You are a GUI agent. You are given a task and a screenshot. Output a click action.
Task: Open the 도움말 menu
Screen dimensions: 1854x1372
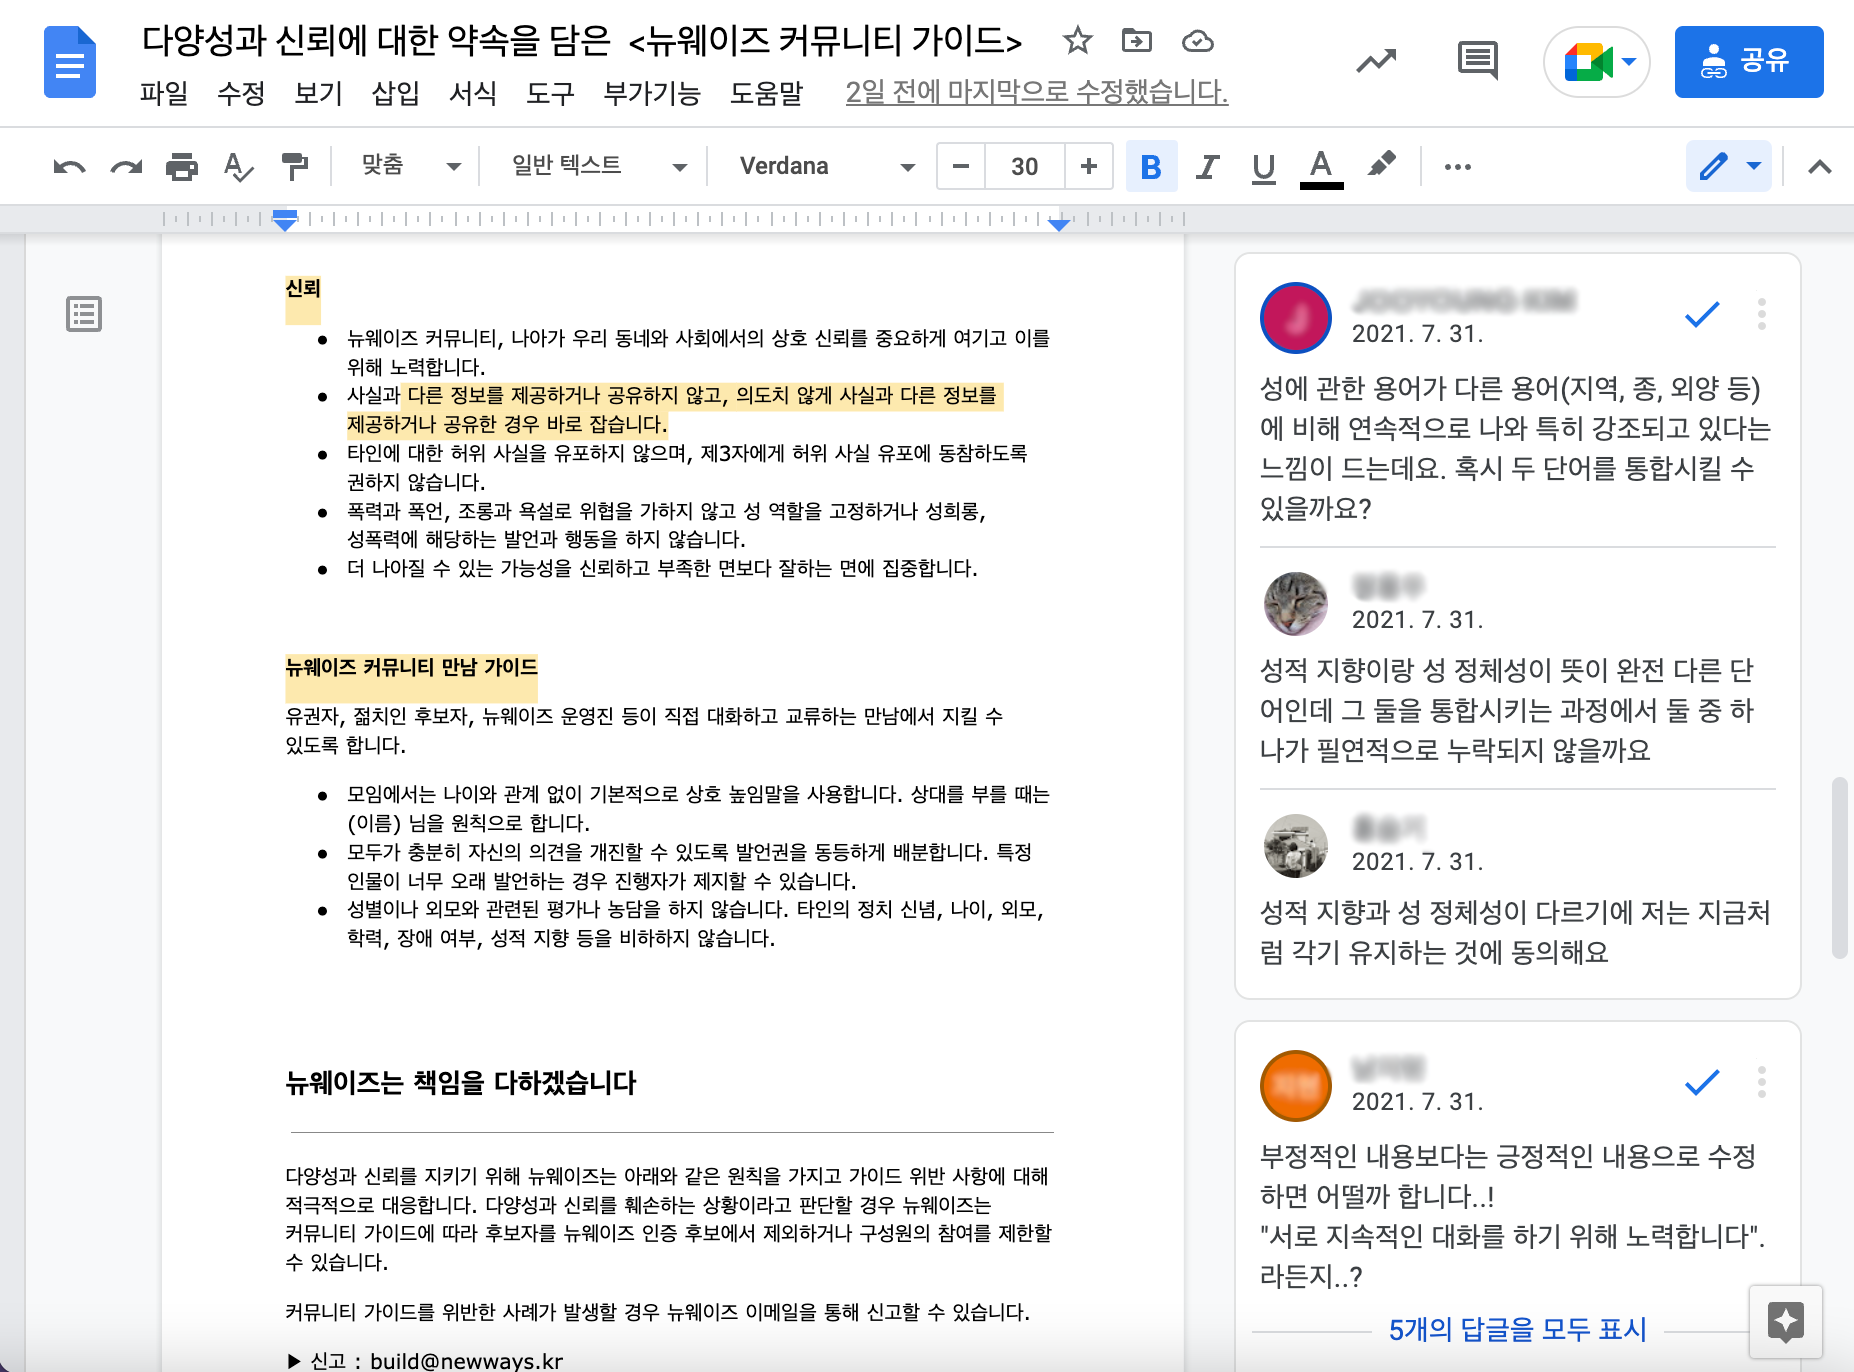[x=767, y=93]
